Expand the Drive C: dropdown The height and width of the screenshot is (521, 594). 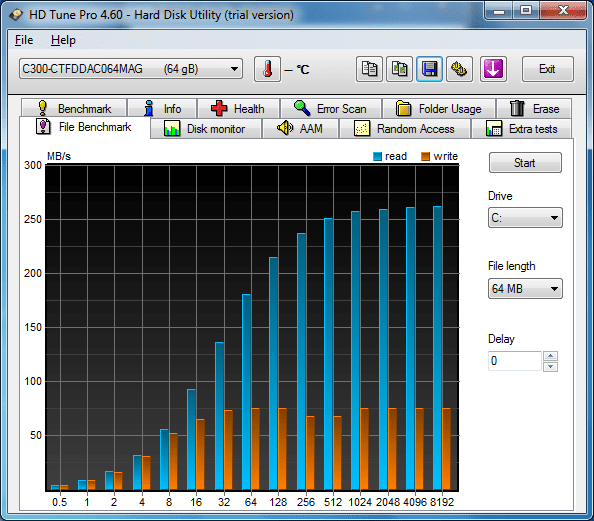click(525, 218)
